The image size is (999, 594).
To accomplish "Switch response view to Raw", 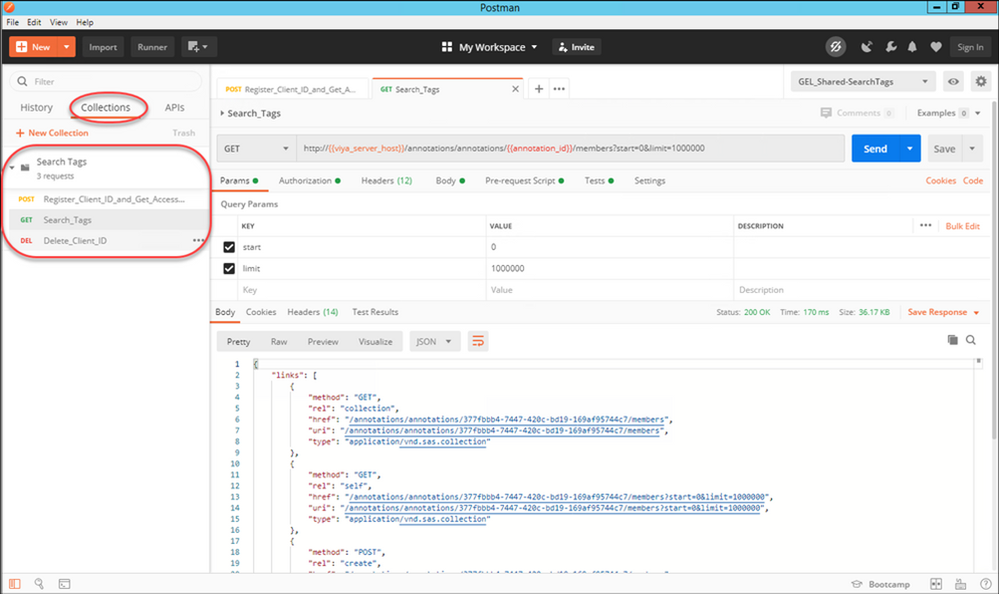I will (x=278, y=342).
